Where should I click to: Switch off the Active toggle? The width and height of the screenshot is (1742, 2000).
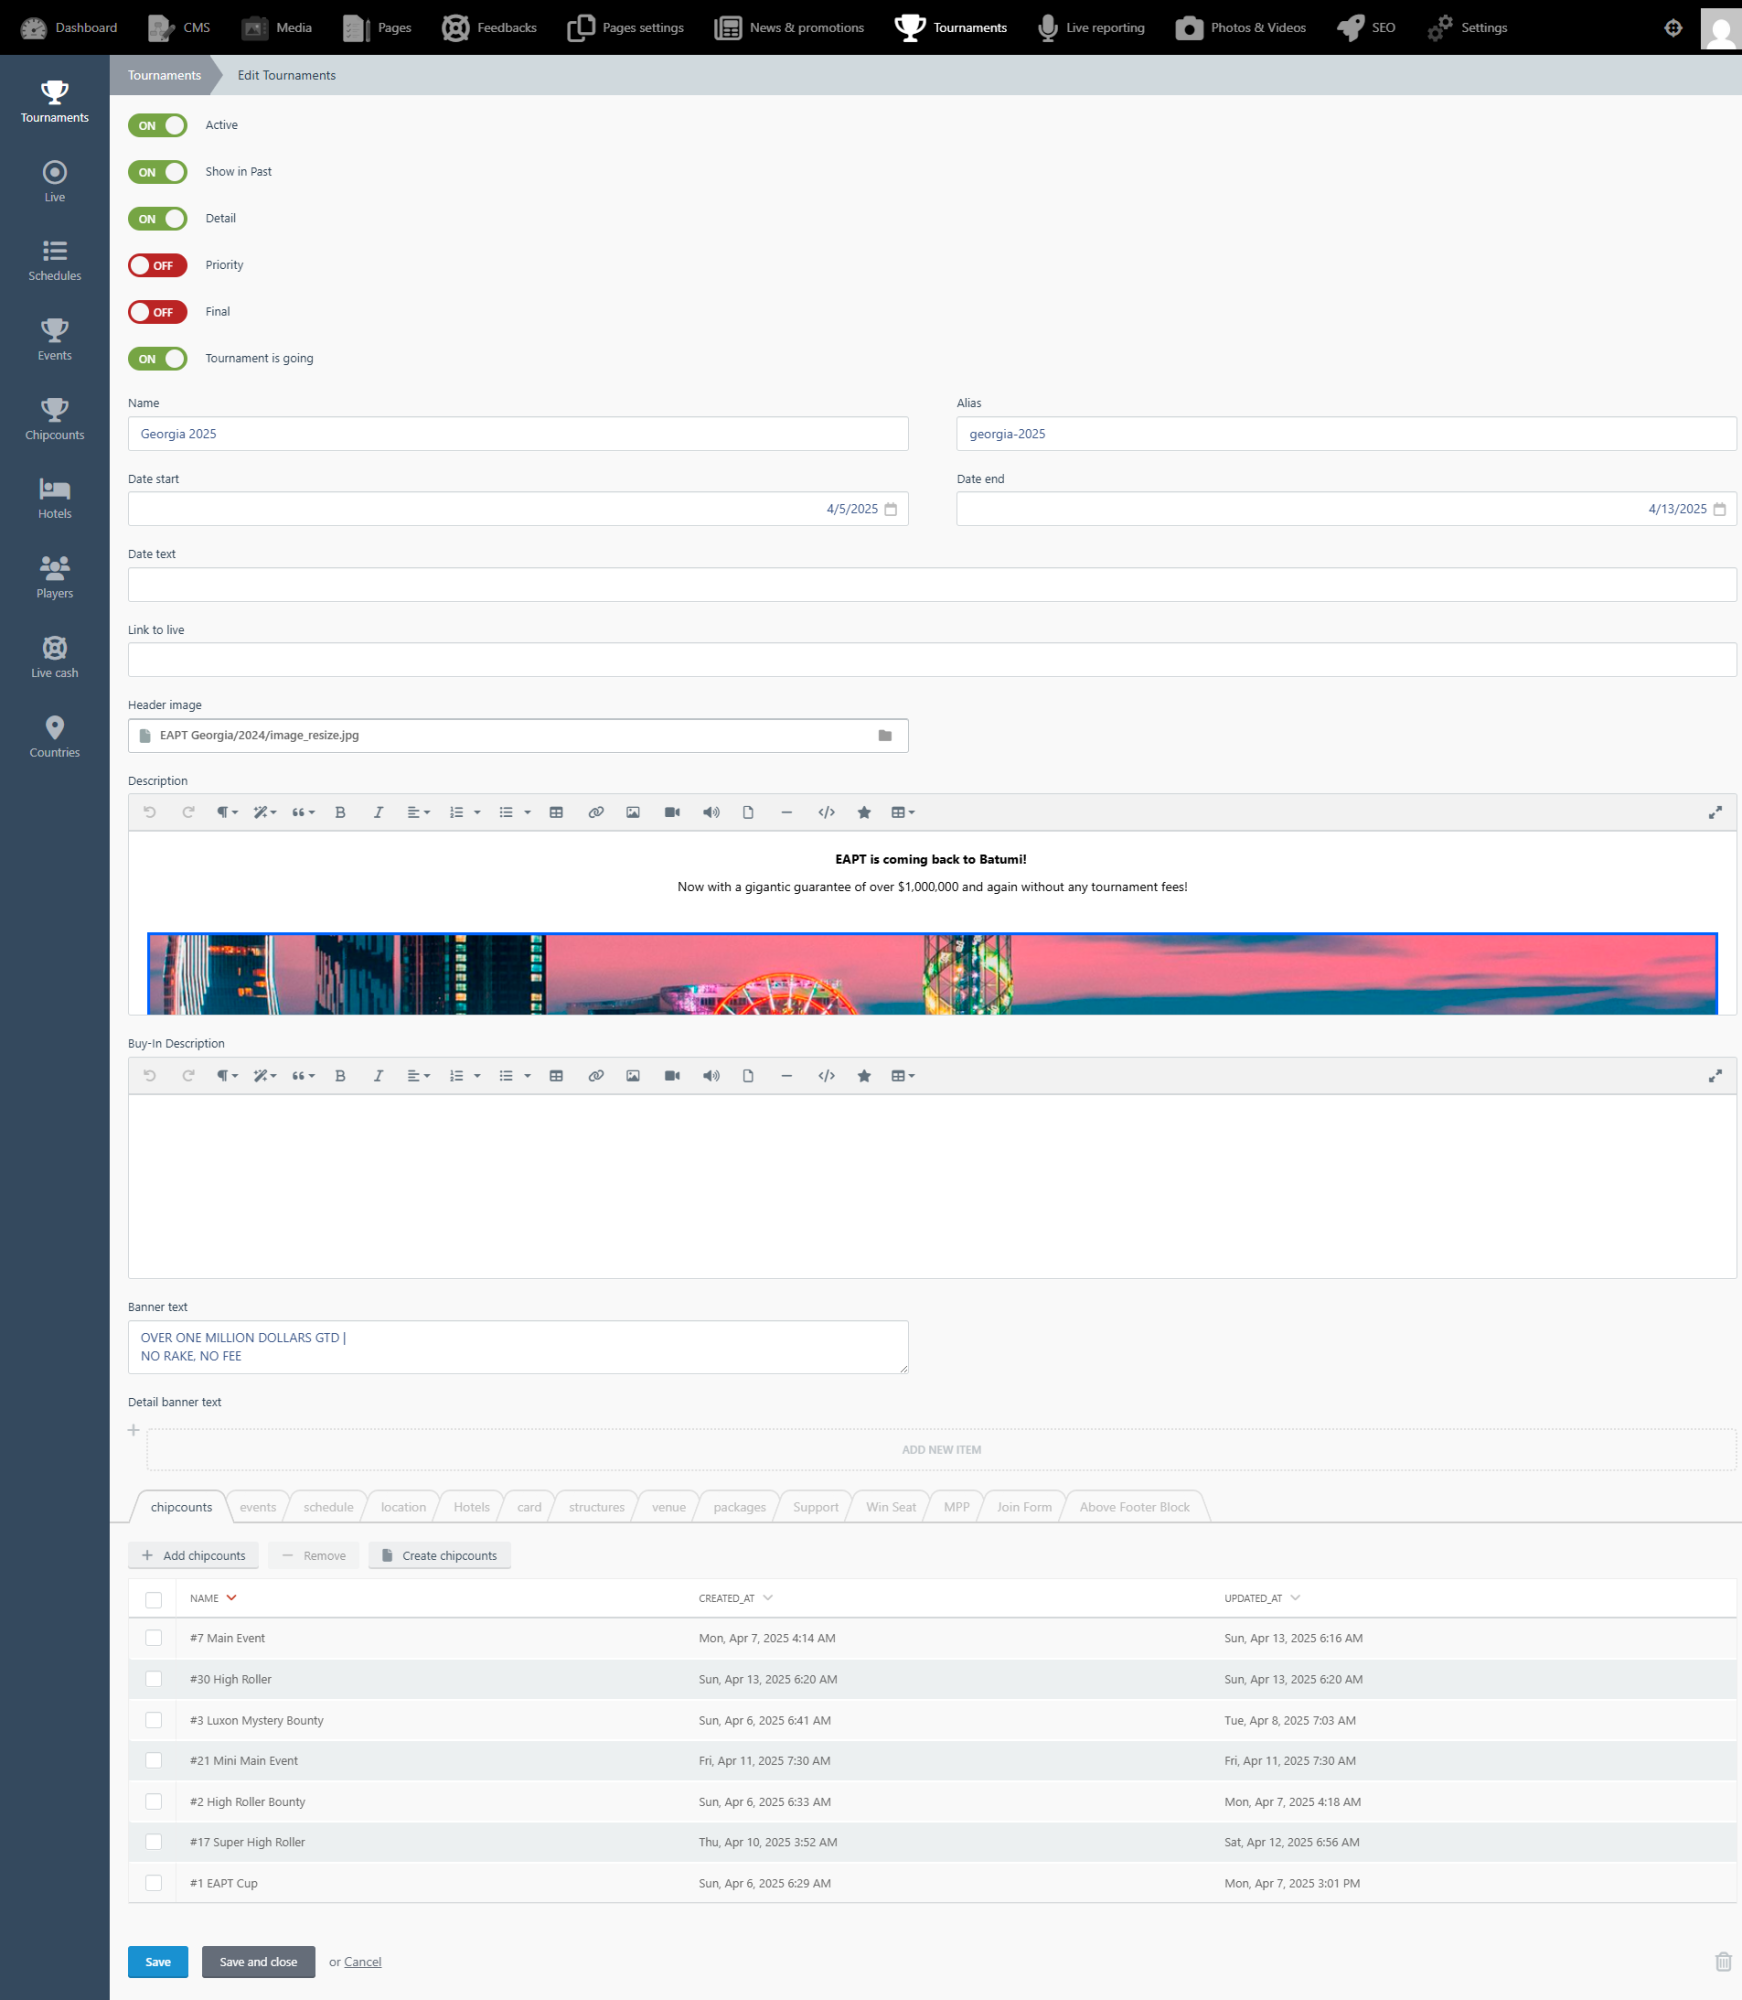pyautogui.click(x=158, y=125)
